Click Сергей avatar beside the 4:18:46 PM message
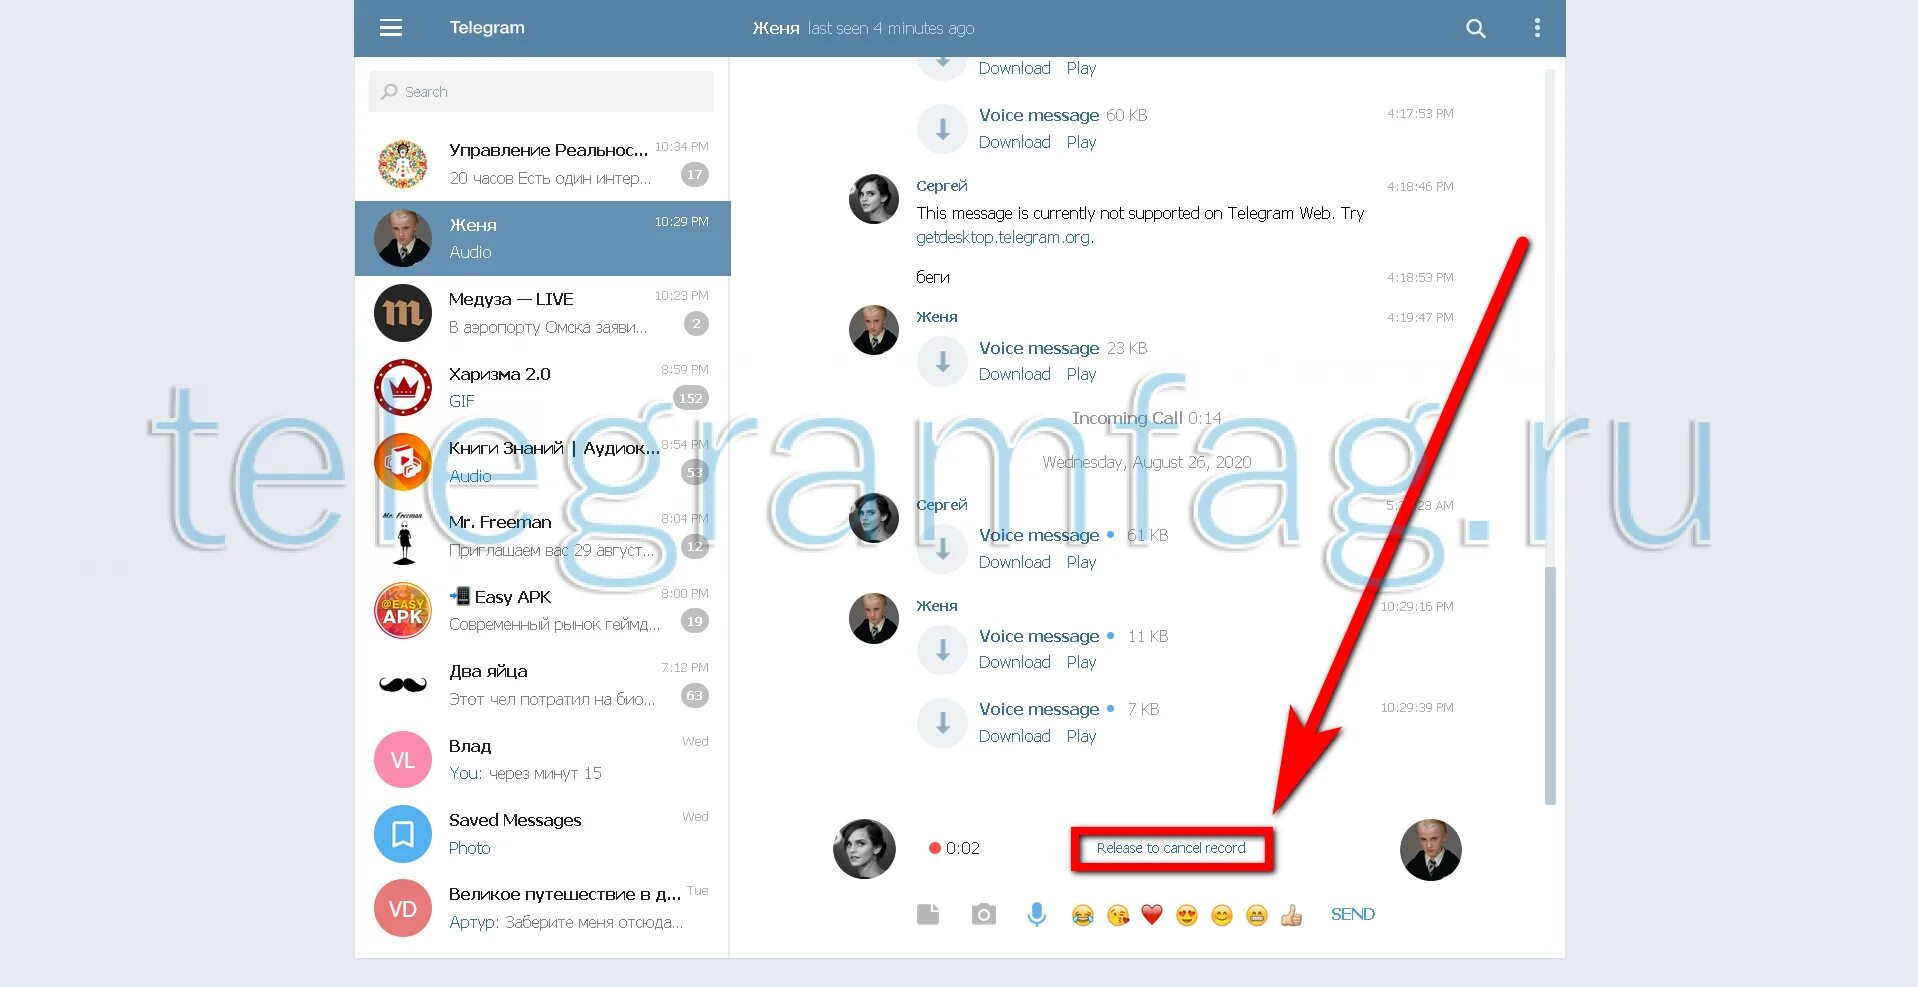The width and height of the screenshot is (1918, 987). point(874,198)
